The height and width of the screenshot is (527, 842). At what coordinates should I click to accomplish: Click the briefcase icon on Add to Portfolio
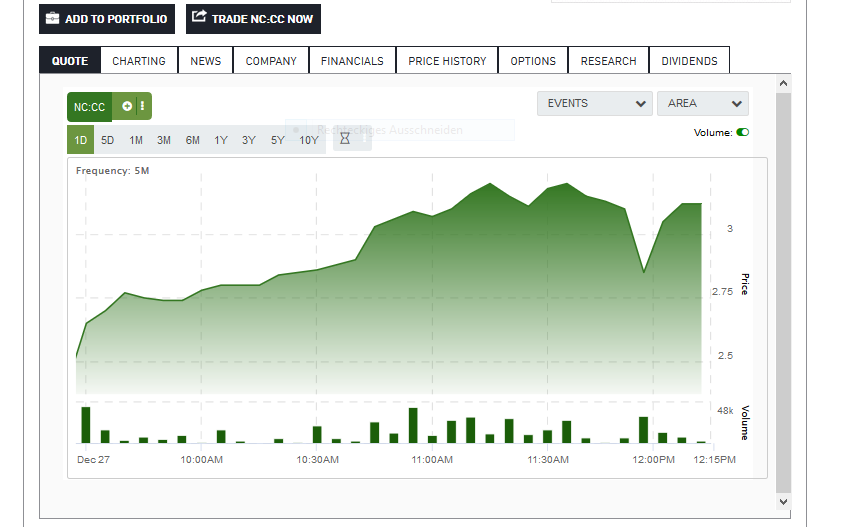pos(52,19)
